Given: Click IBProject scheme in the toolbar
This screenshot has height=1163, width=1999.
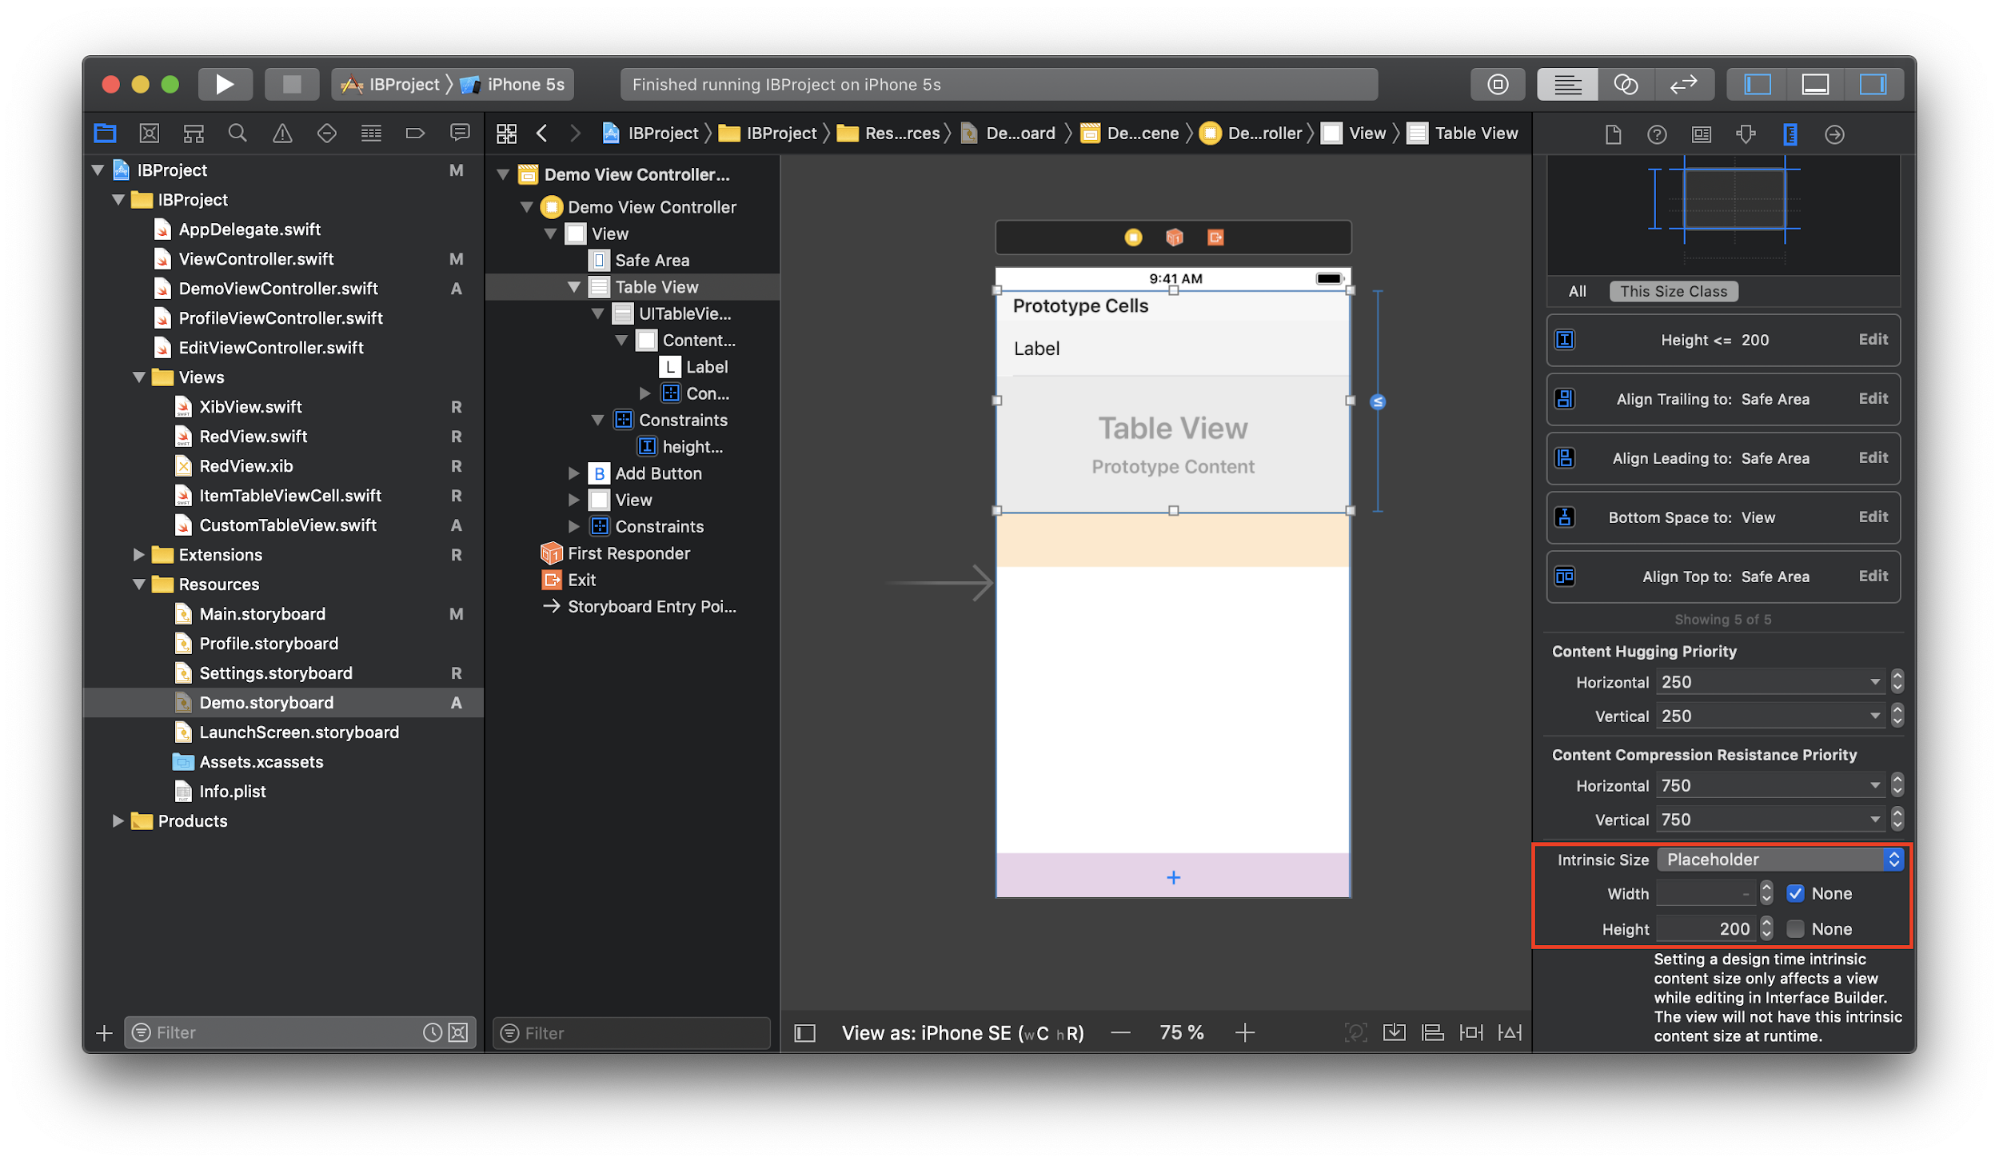Looking at the screenshot, I should [392, 84].
